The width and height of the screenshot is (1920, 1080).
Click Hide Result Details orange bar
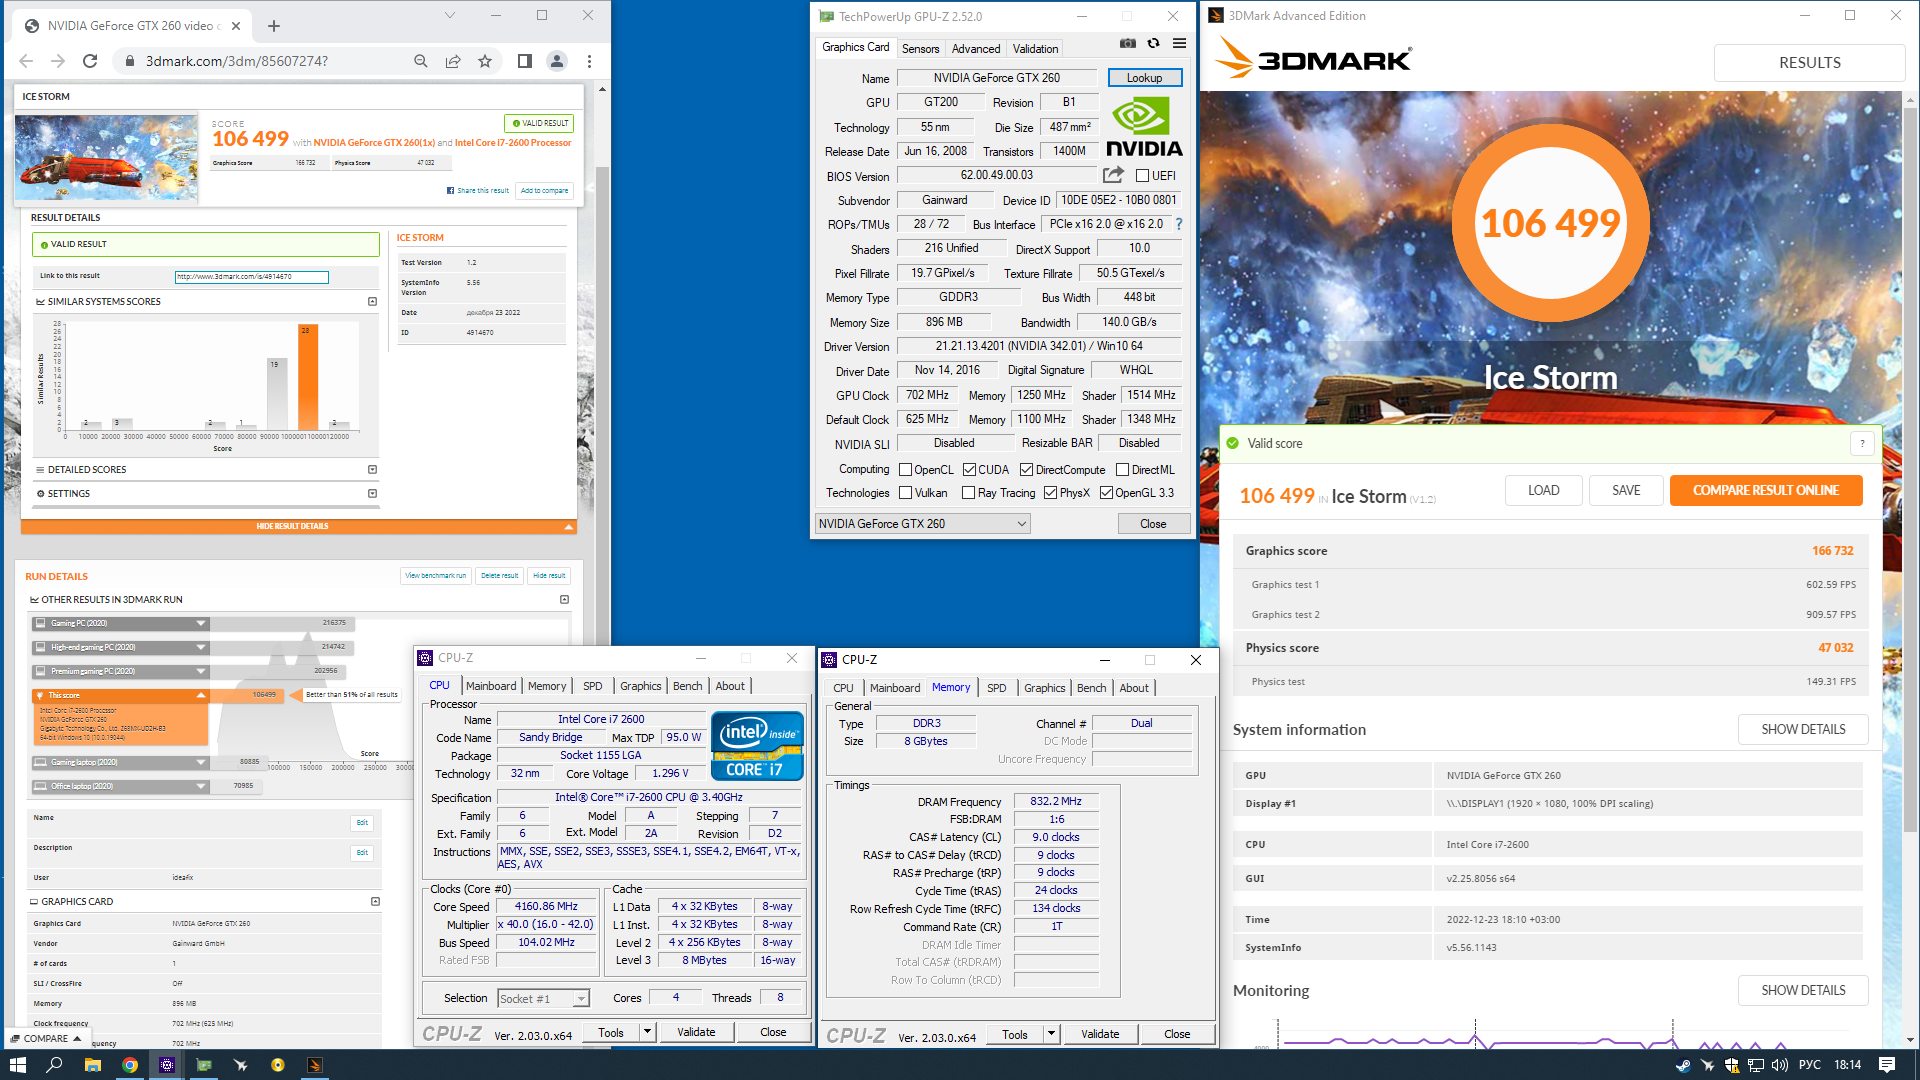coord(299,526)
